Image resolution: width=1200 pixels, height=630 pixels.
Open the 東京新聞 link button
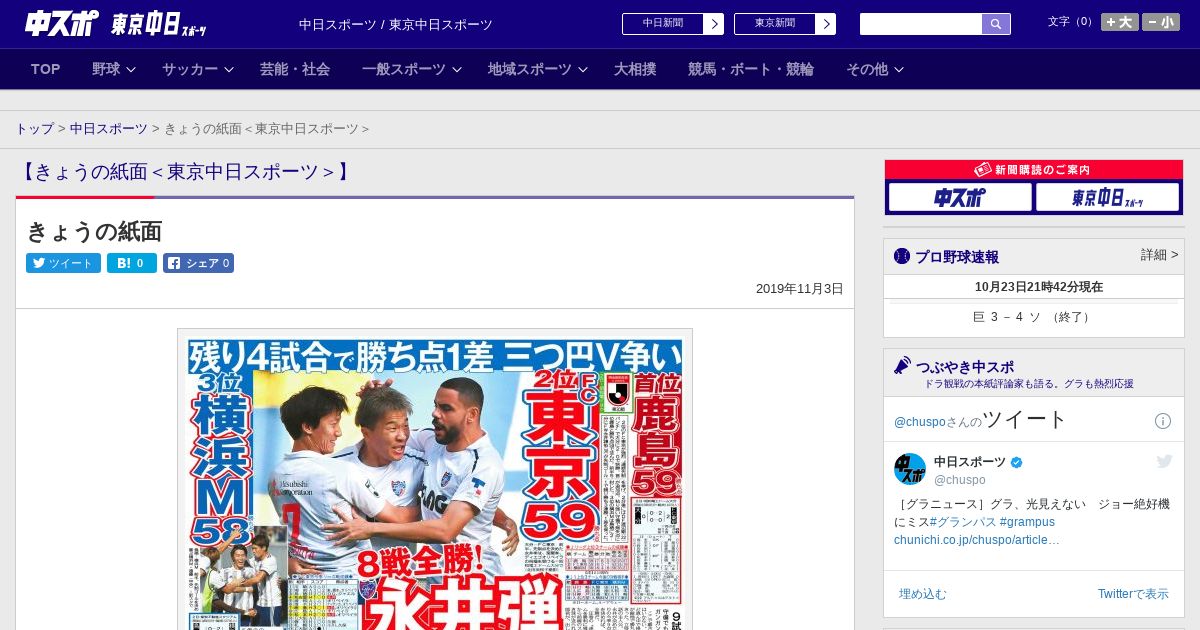tap(785, 24)
